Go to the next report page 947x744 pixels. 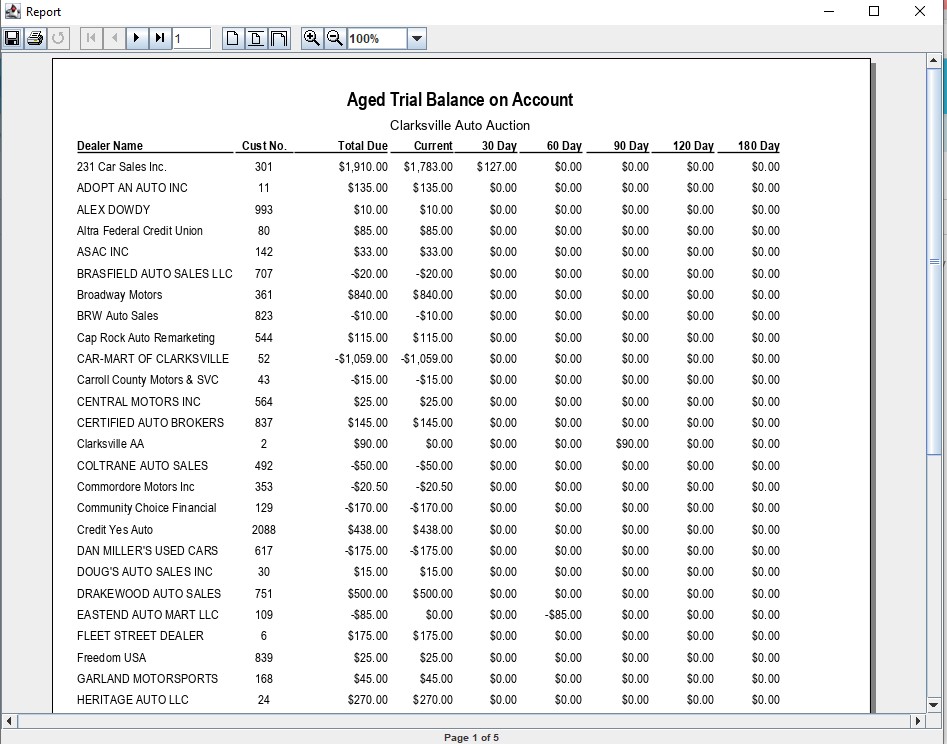point(137,39)
